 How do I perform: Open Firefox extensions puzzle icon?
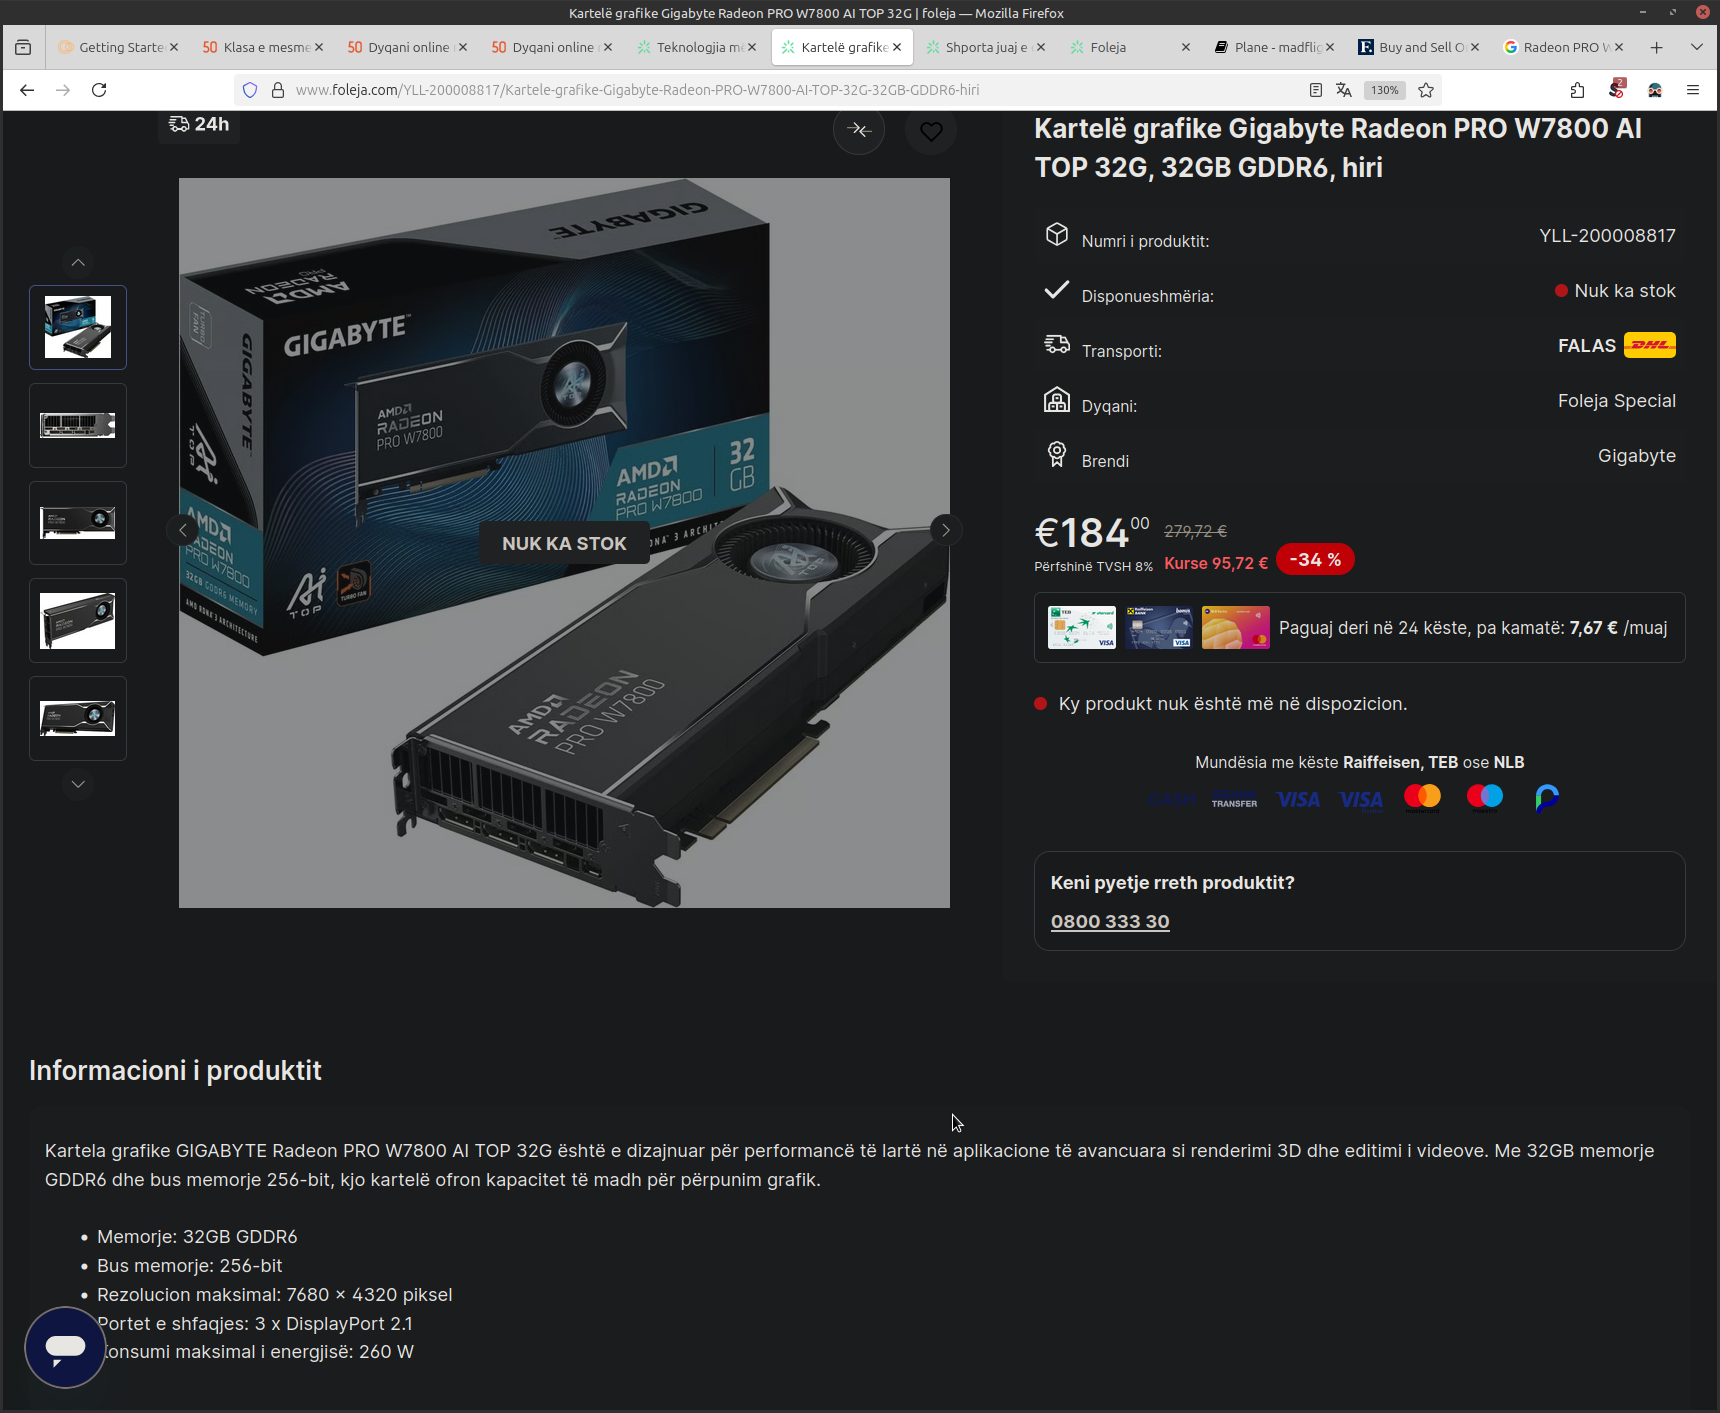(1577, 90)
